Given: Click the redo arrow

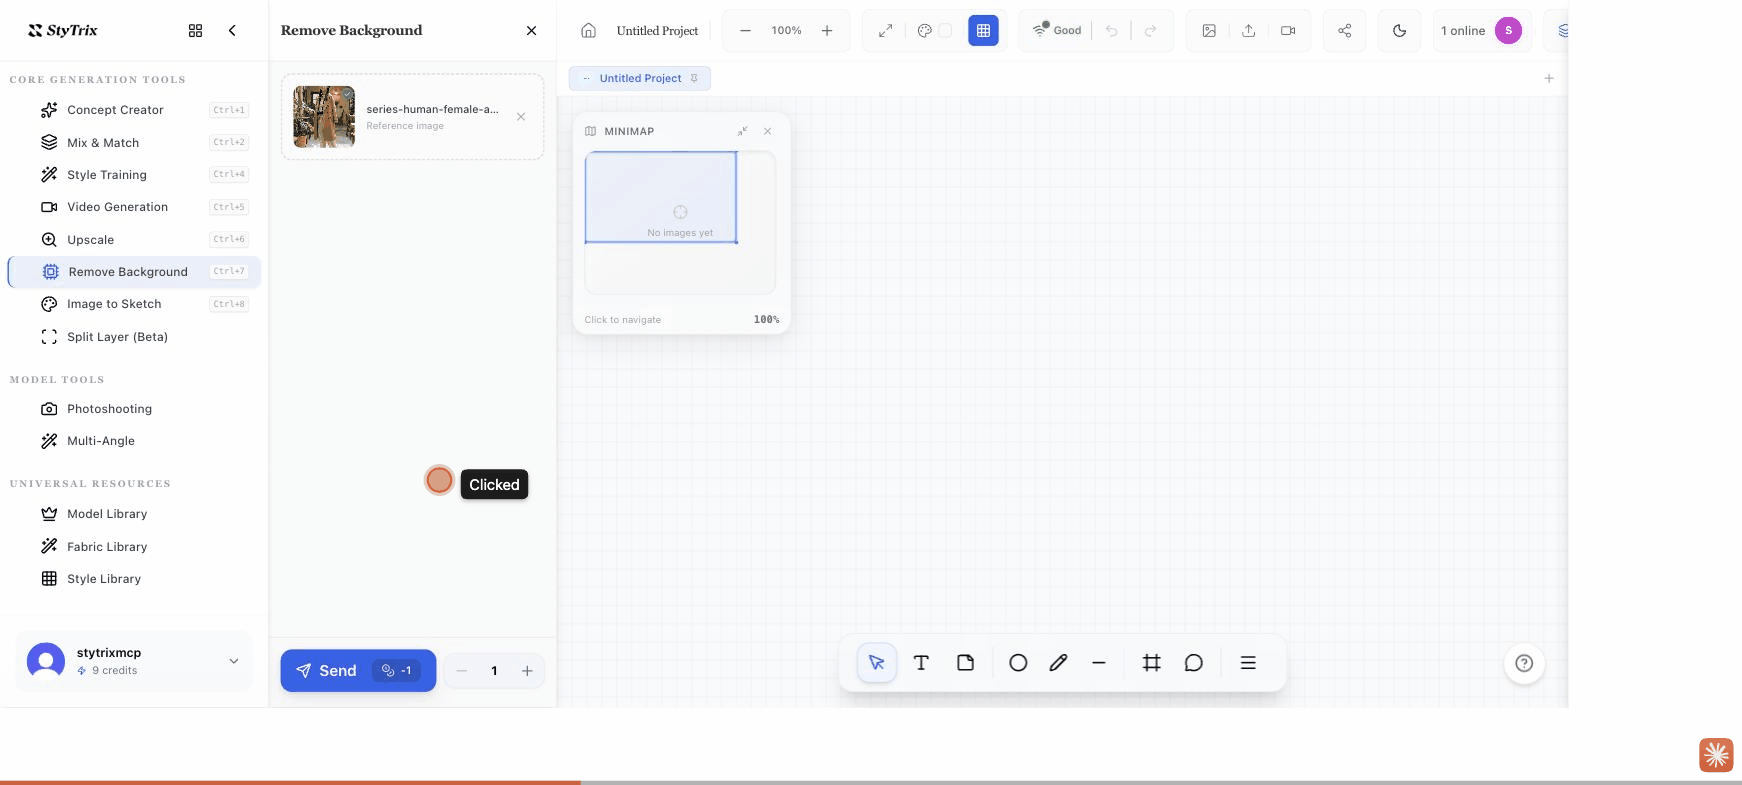Looking at the screenshot, I should (1151, 31).
